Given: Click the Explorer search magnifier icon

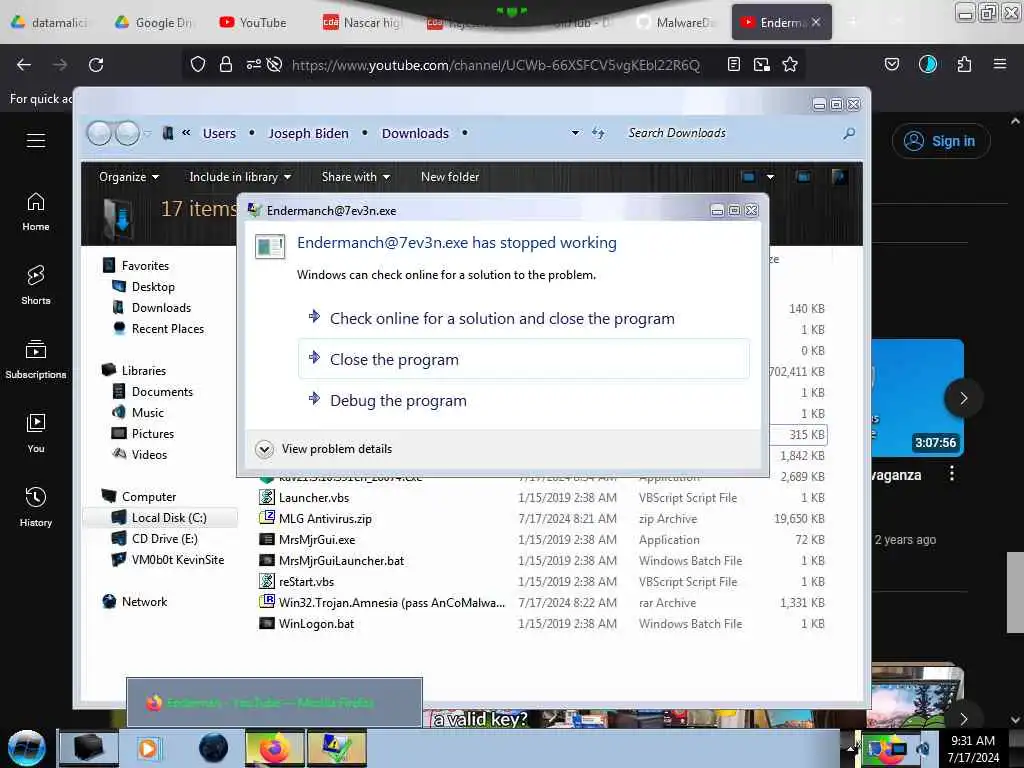Looking at the screenshot, I should [x=848, y=133].
